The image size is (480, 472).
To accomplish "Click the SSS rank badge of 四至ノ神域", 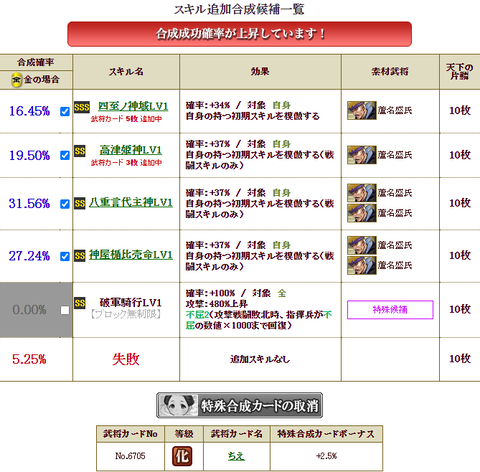I will 82,107.
